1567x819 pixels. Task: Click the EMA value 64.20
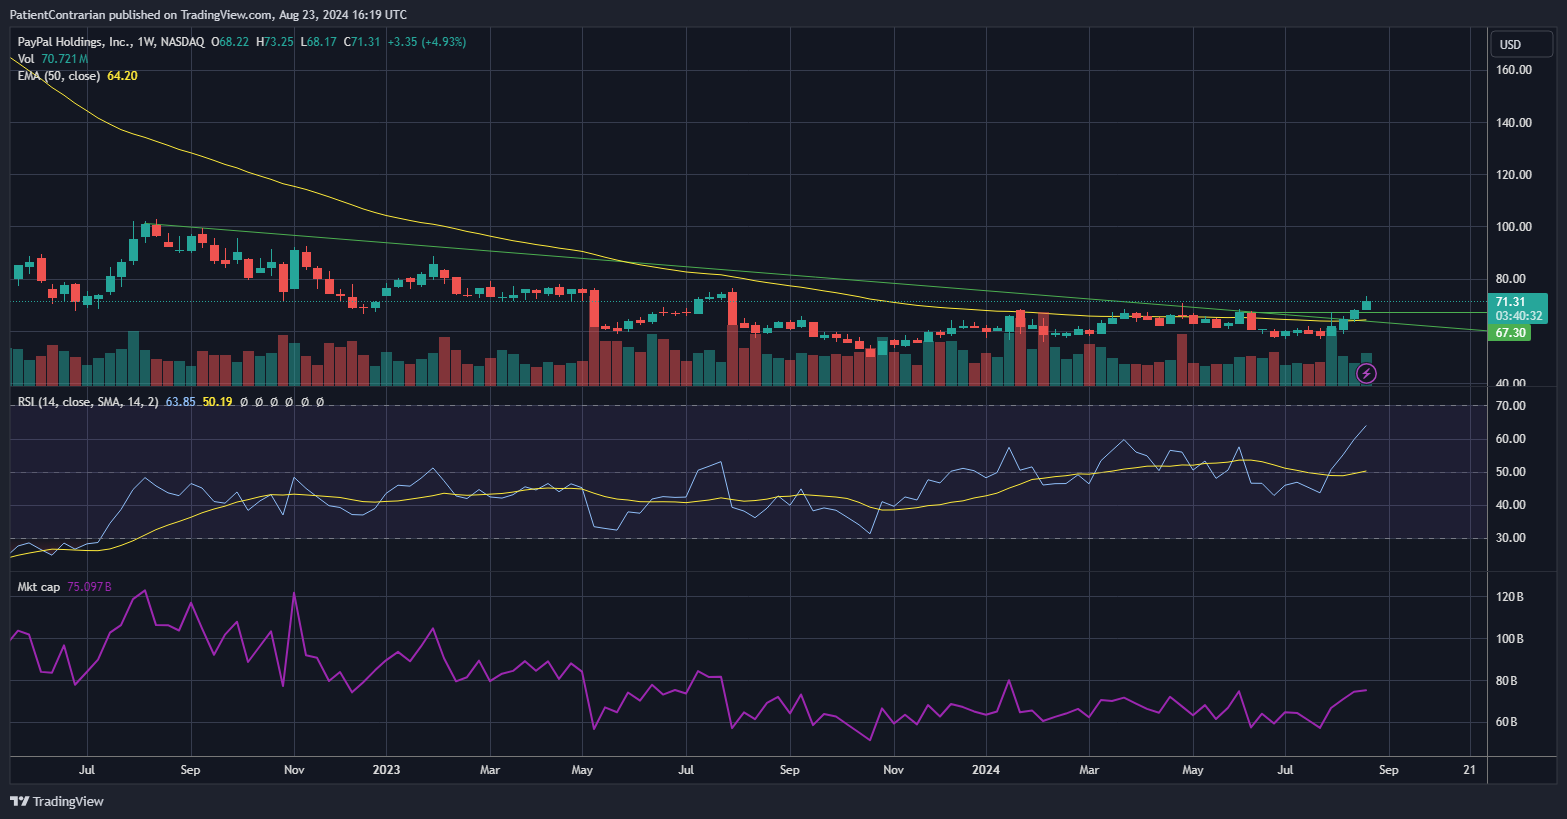[x=122, y=76]
